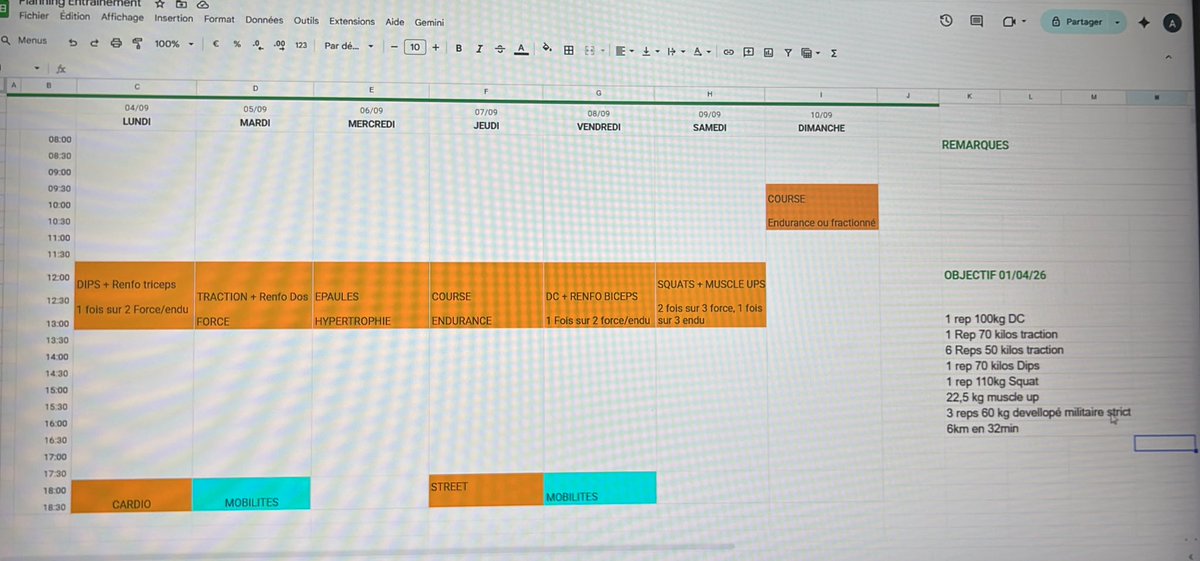Click the functions sigma icon

tap(834, 53)
